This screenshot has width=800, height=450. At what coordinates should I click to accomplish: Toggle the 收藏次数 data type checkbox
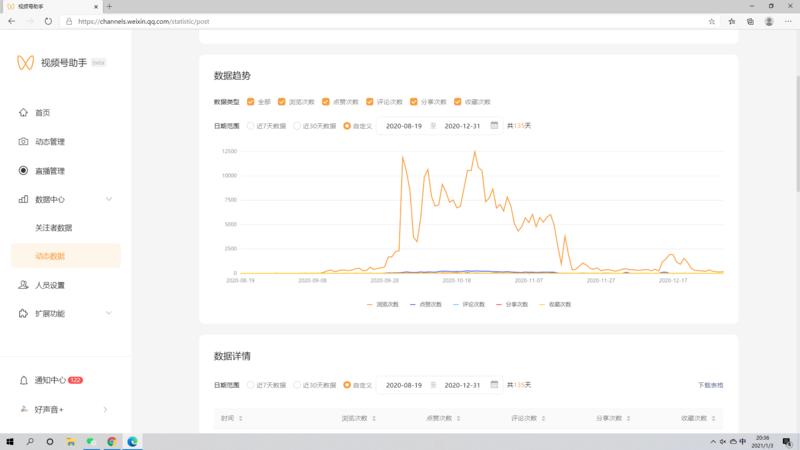458,102
